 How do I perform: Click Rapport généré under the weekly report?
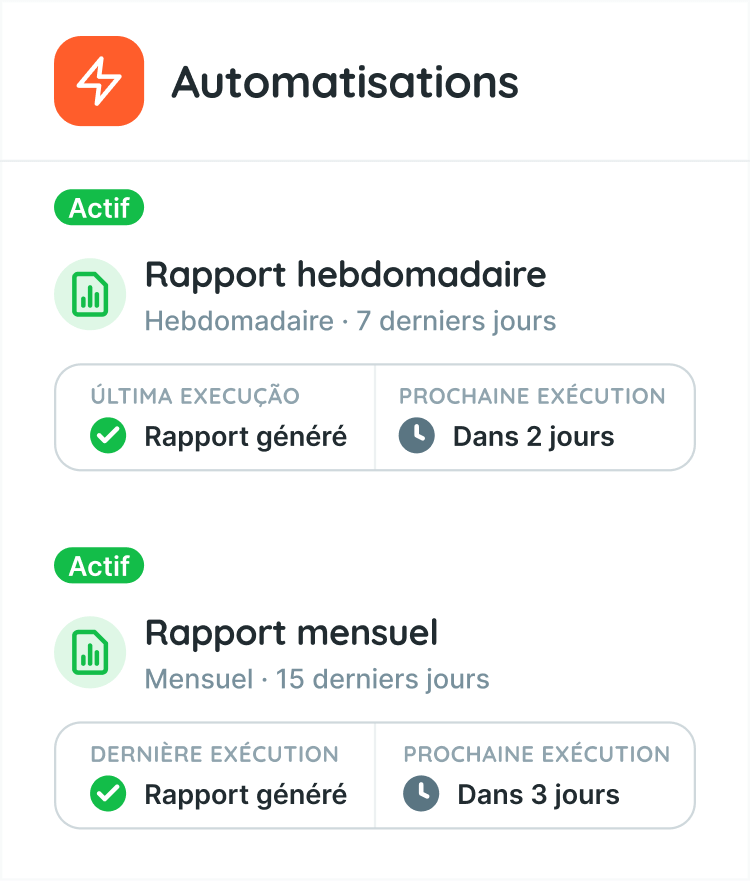tap(245, 437)
